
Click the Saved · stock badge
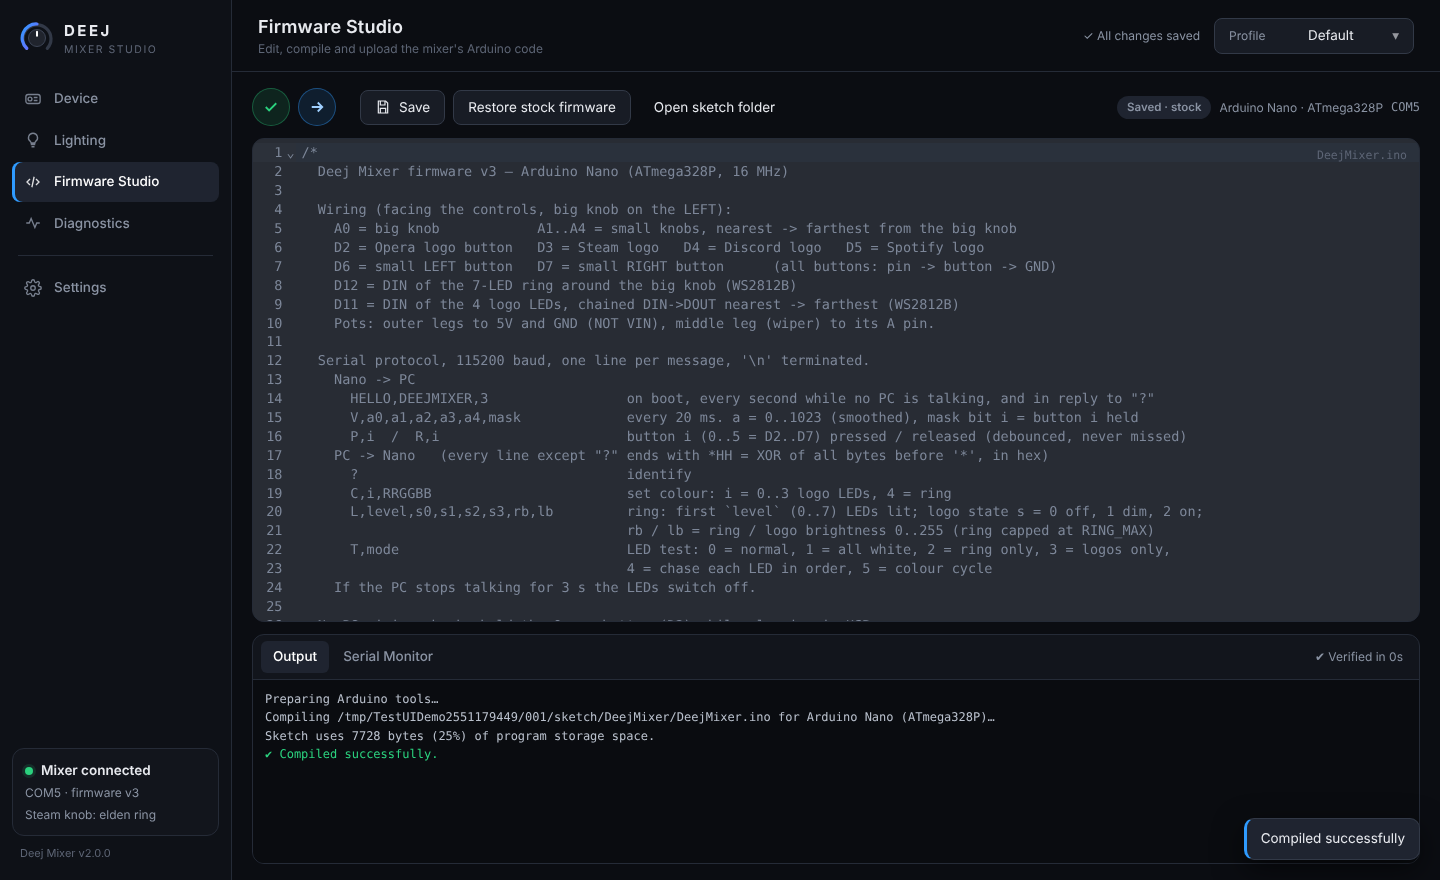pyautogui.click(x=1164, y=107)
